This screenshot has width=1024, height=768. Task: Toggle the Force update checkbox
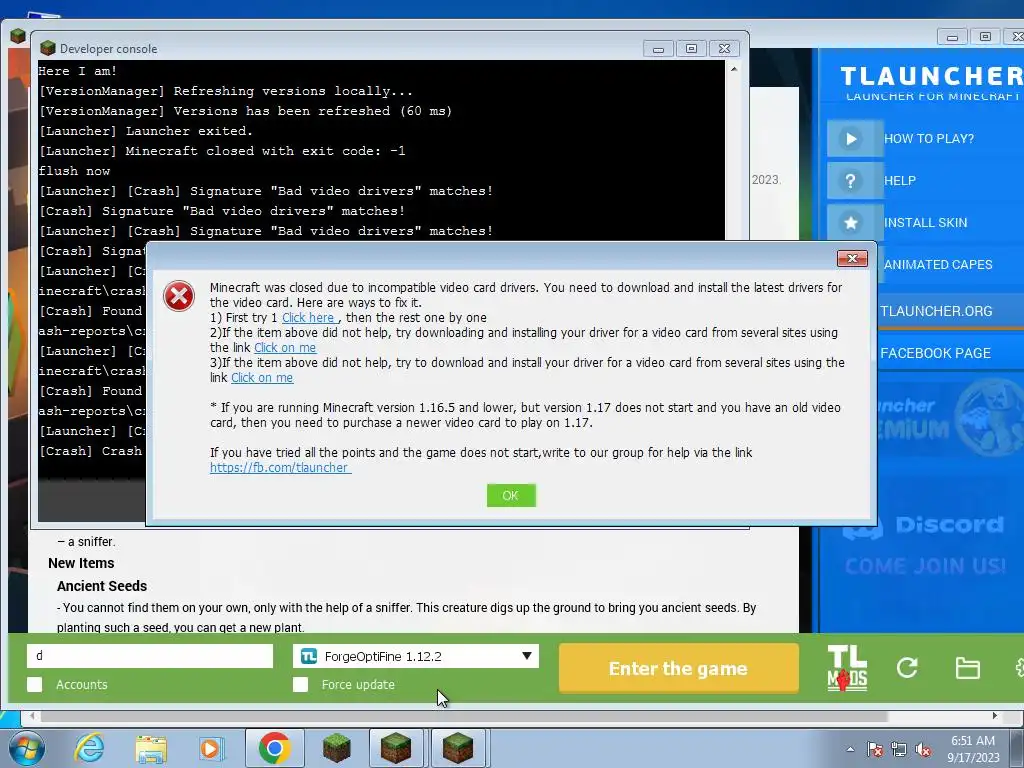click(x=300, y=684)
